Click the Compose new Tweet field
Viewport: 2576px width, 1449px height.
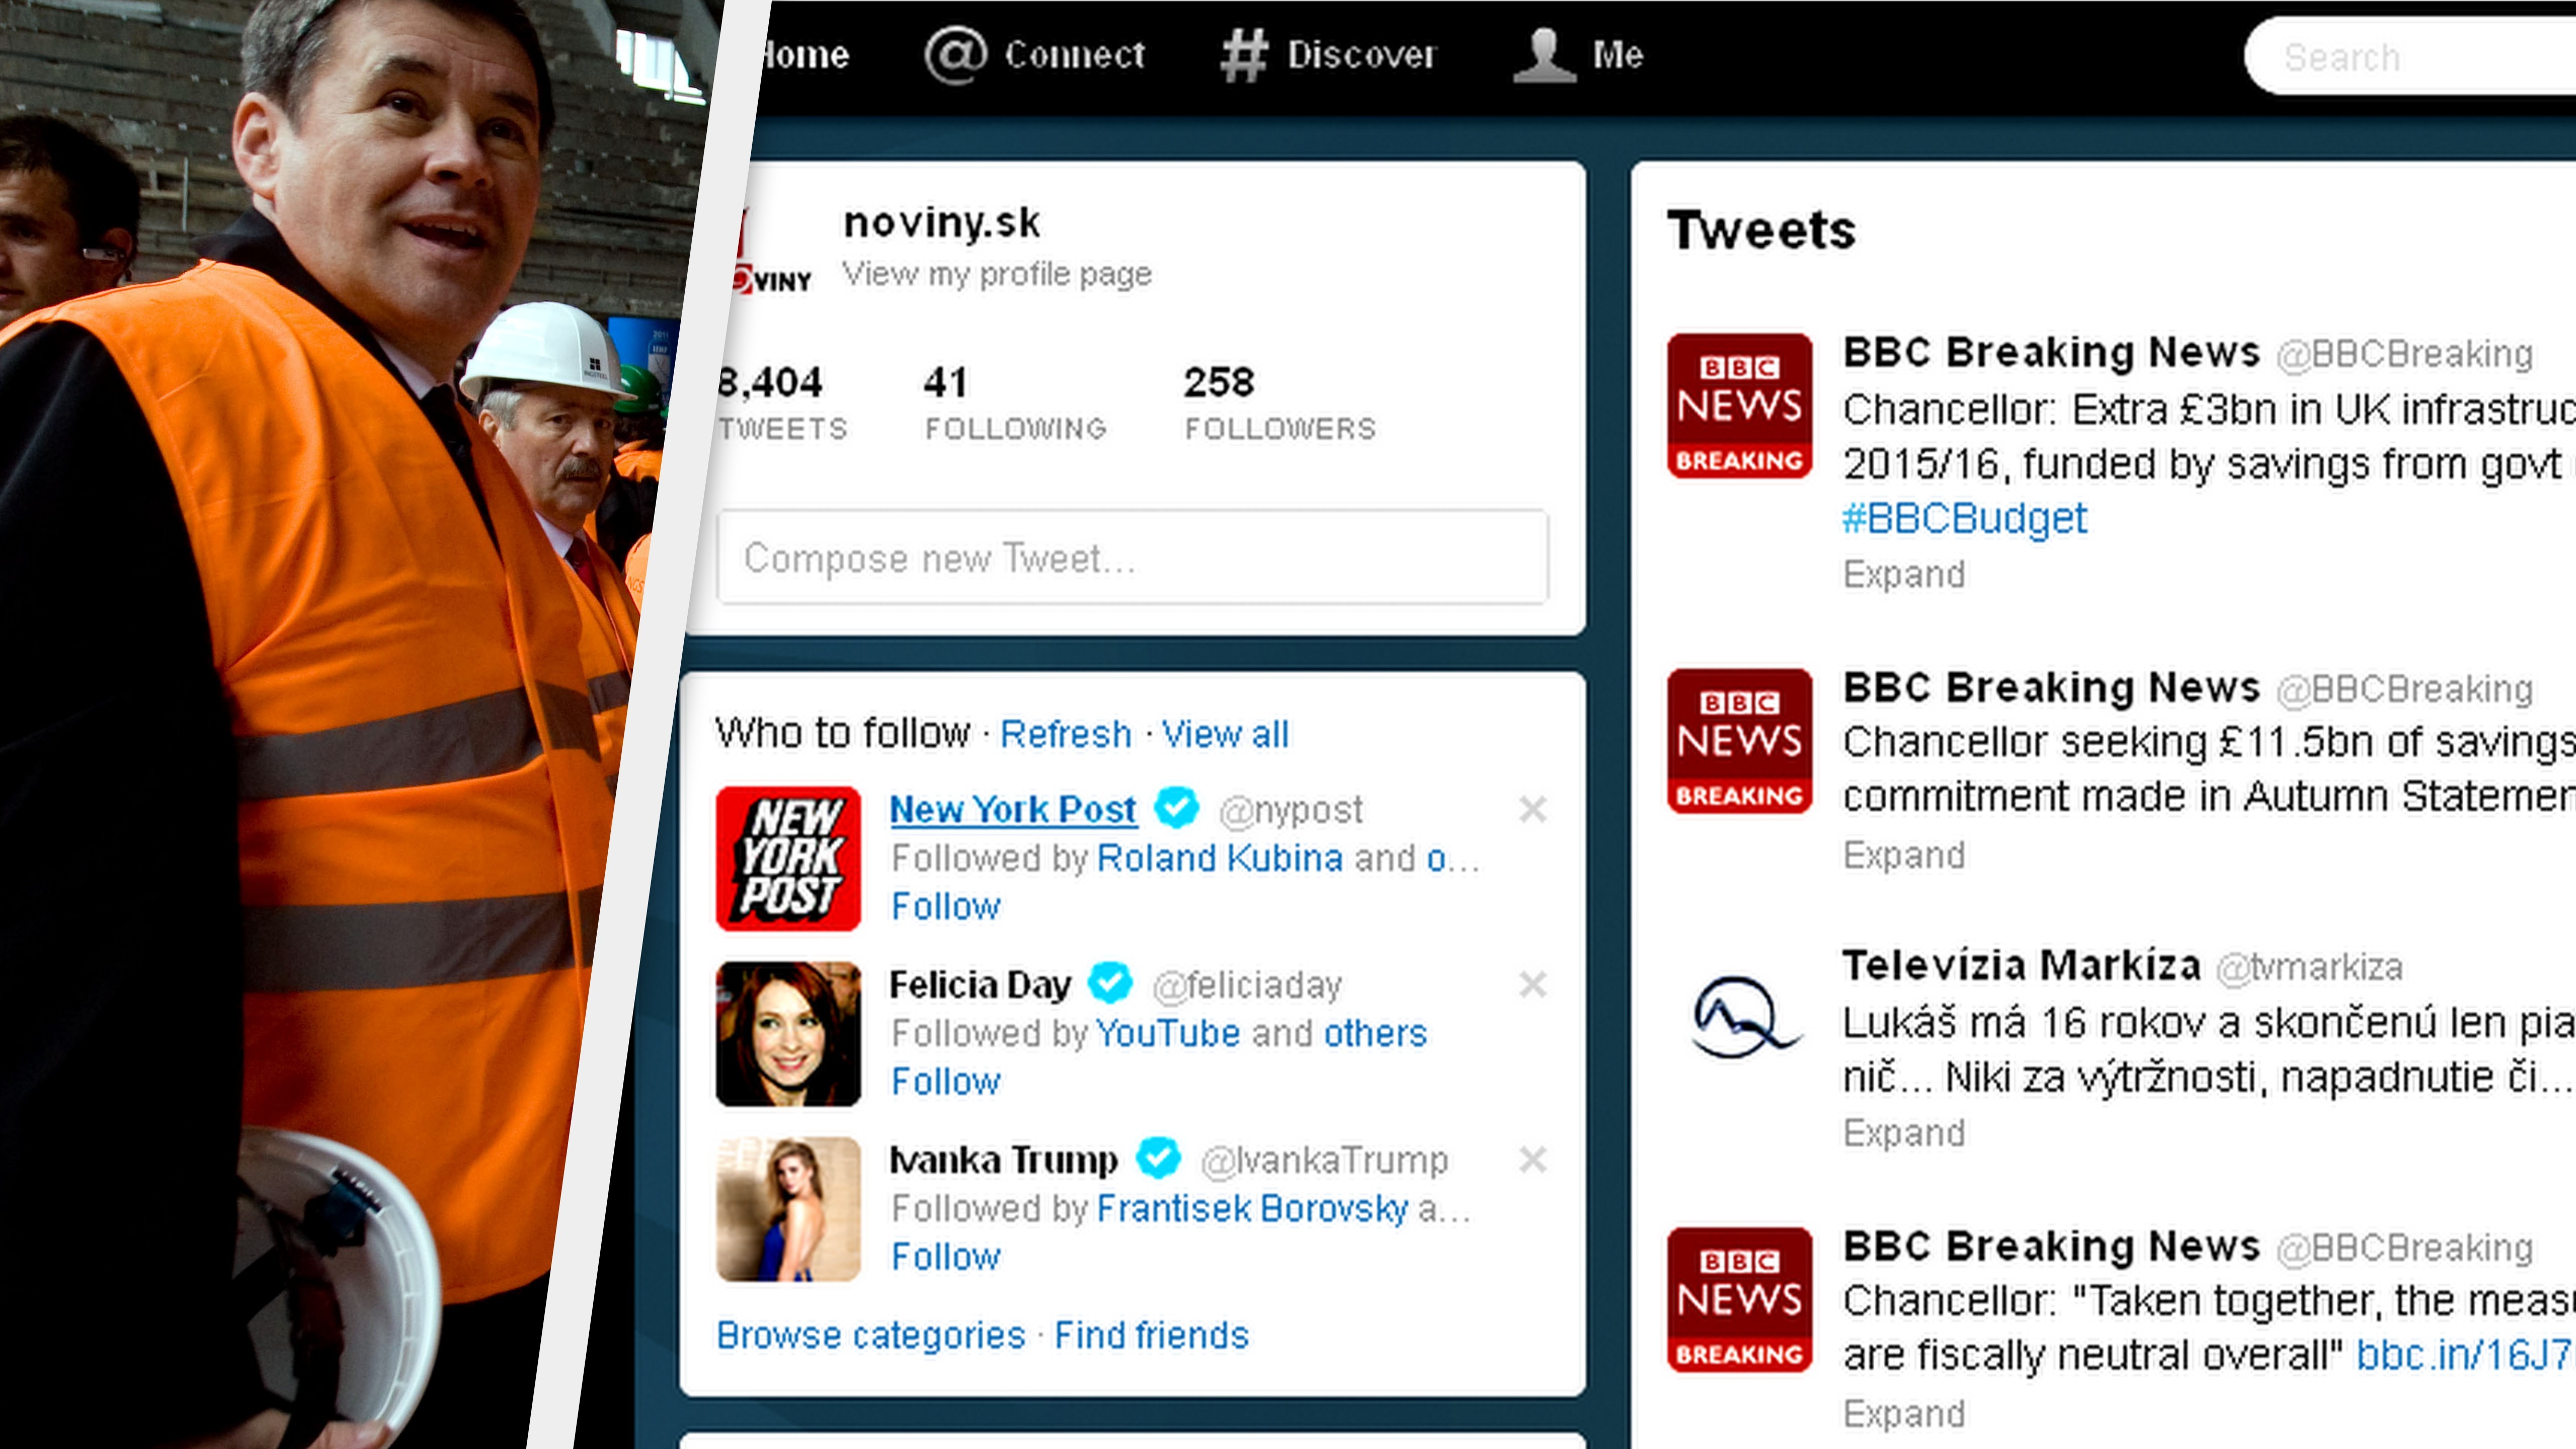[x=1132, y=557]
